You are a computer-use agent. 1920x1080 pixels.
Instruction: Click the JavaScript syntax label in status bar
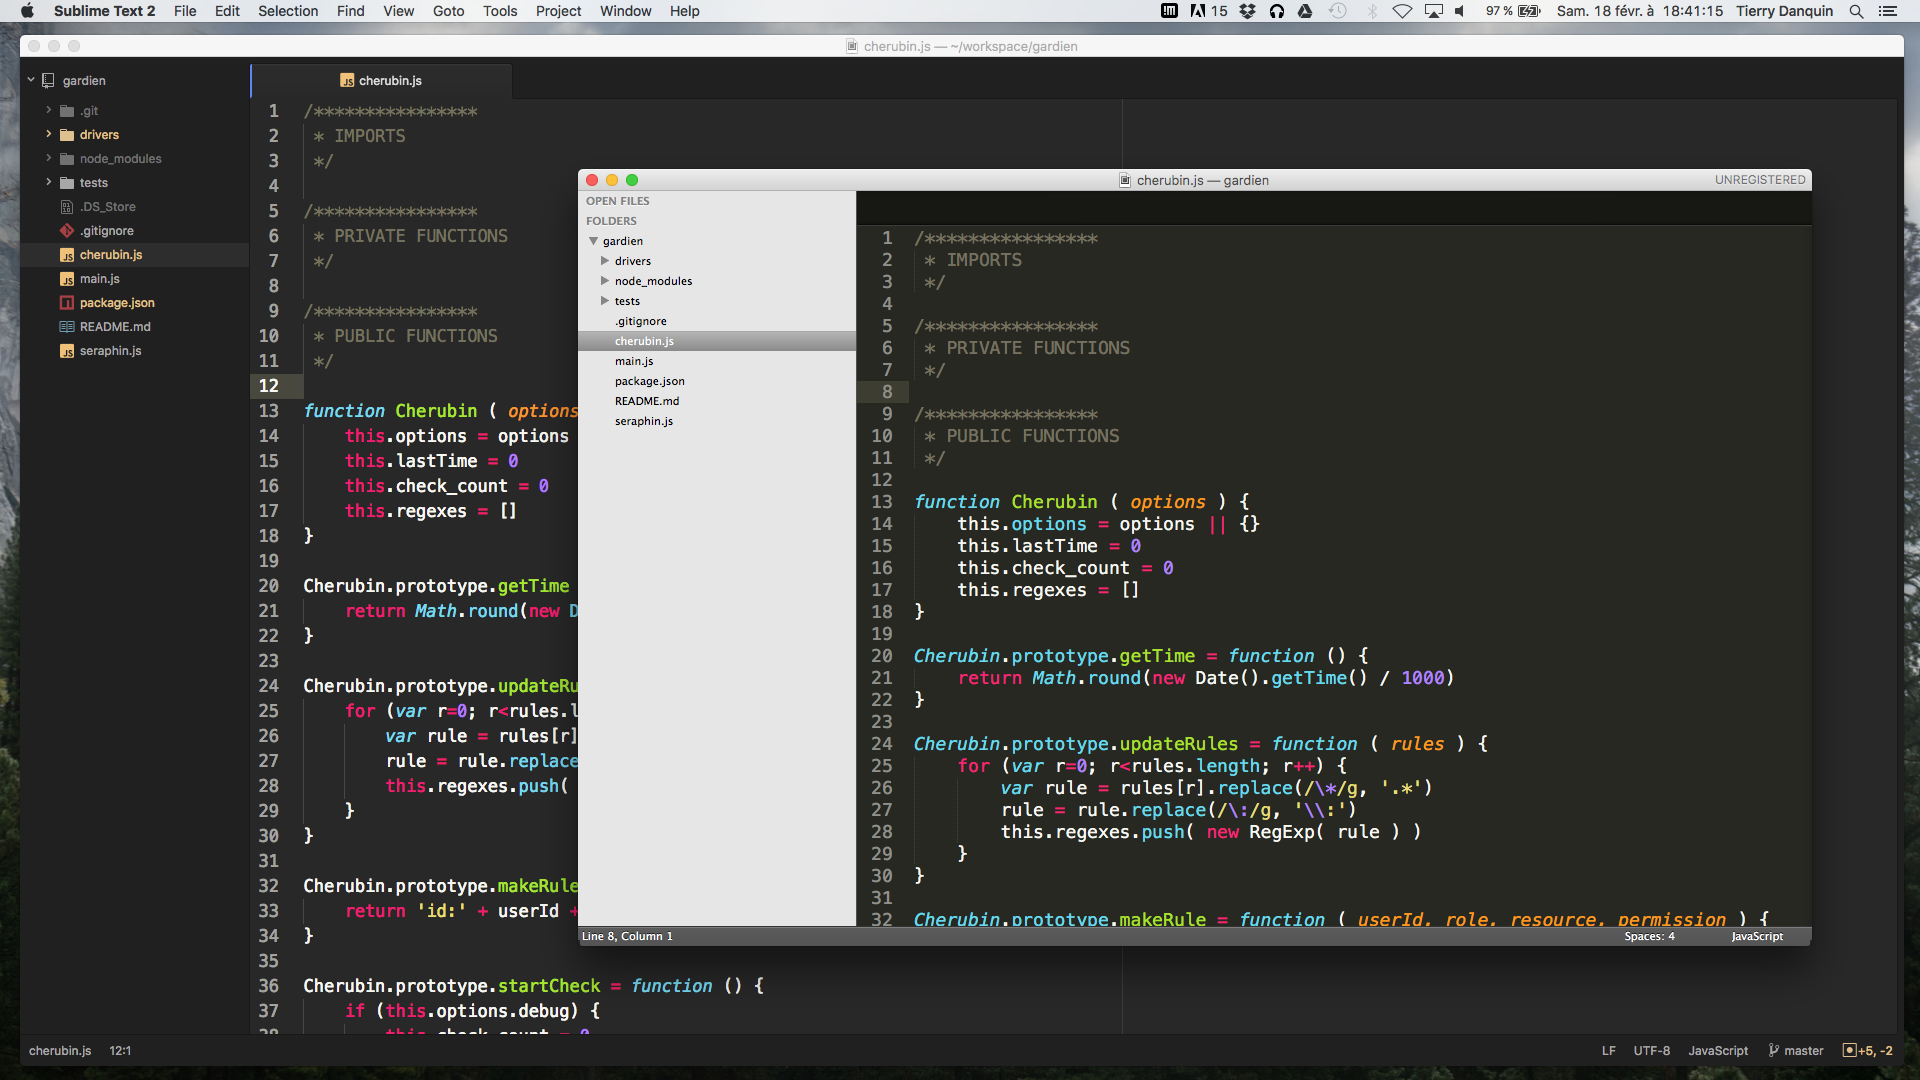1717,1051
